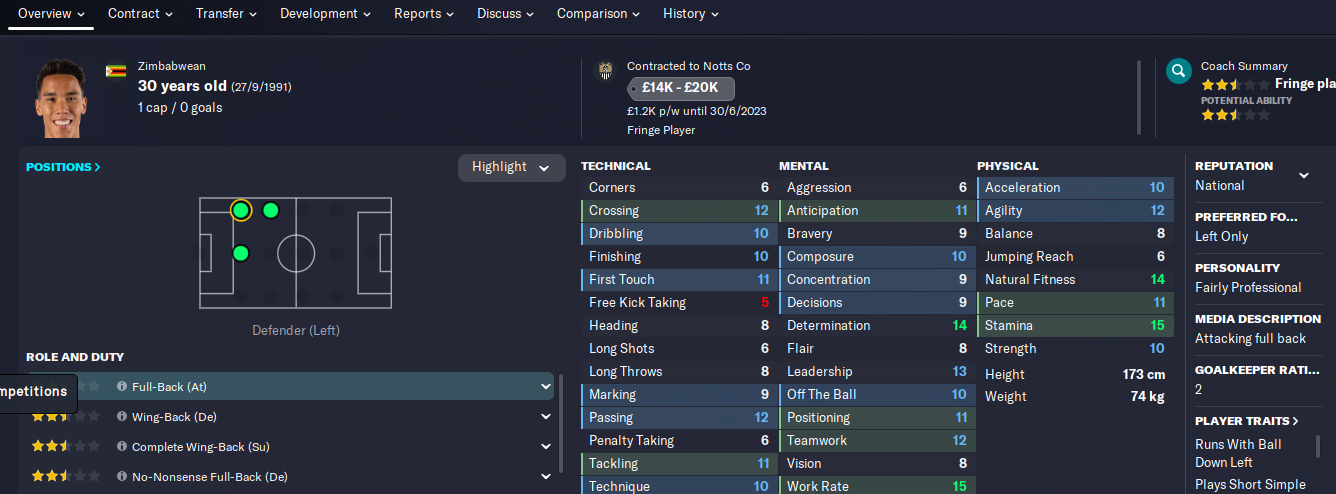Viewport: 1336px width, 494px height.
Task: Click the Zimbabwean flag icon
Action: pyautogui.click(x=116, y=71)
